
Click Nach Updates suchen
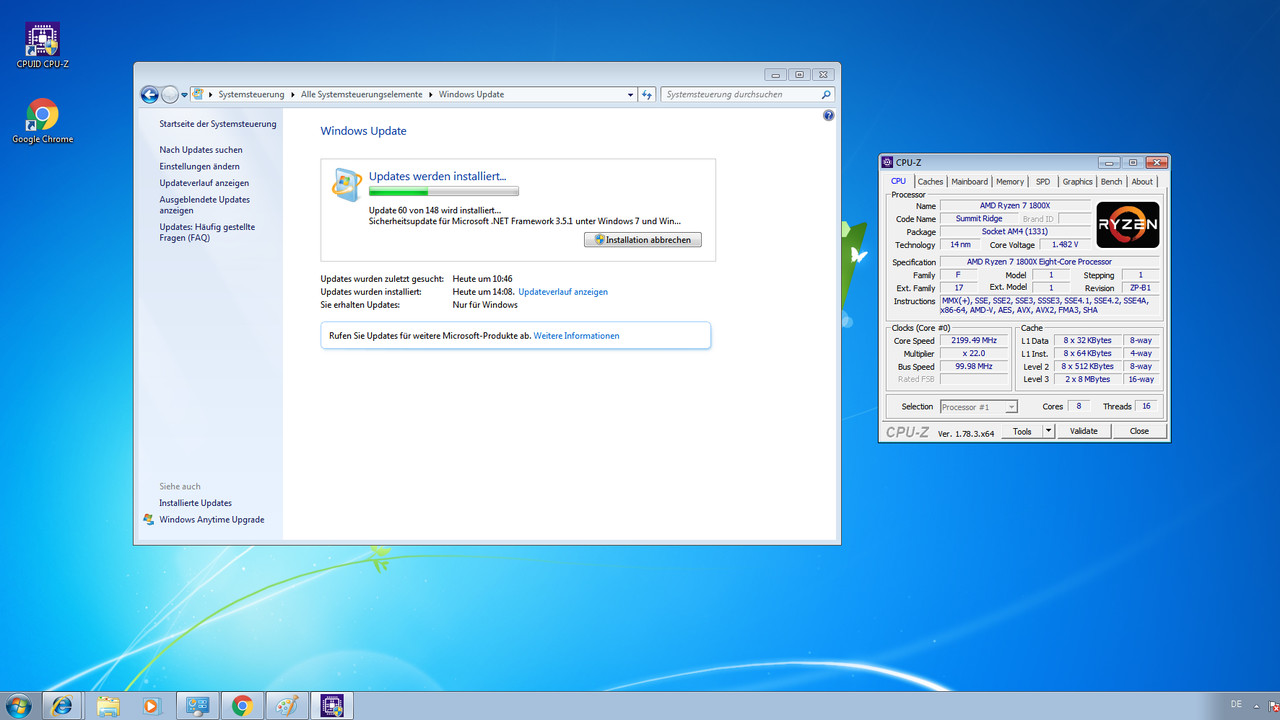pos(201,150)
